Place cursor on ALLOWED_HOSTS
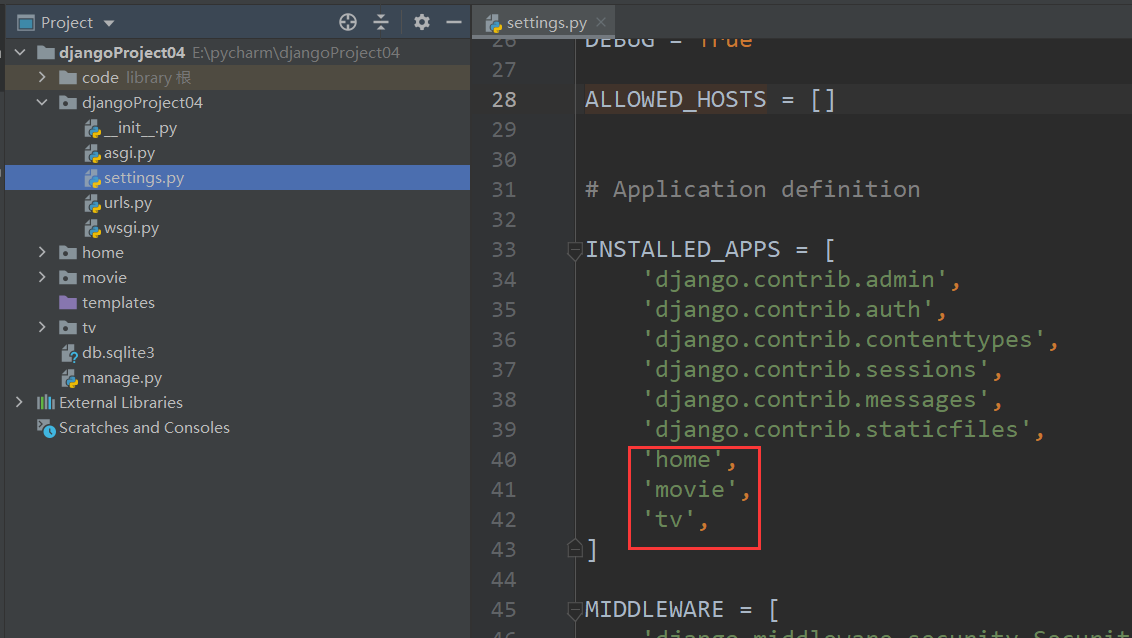Image resolution: width=1132 pixels, height=638 pixels. (x=675, y=100)
